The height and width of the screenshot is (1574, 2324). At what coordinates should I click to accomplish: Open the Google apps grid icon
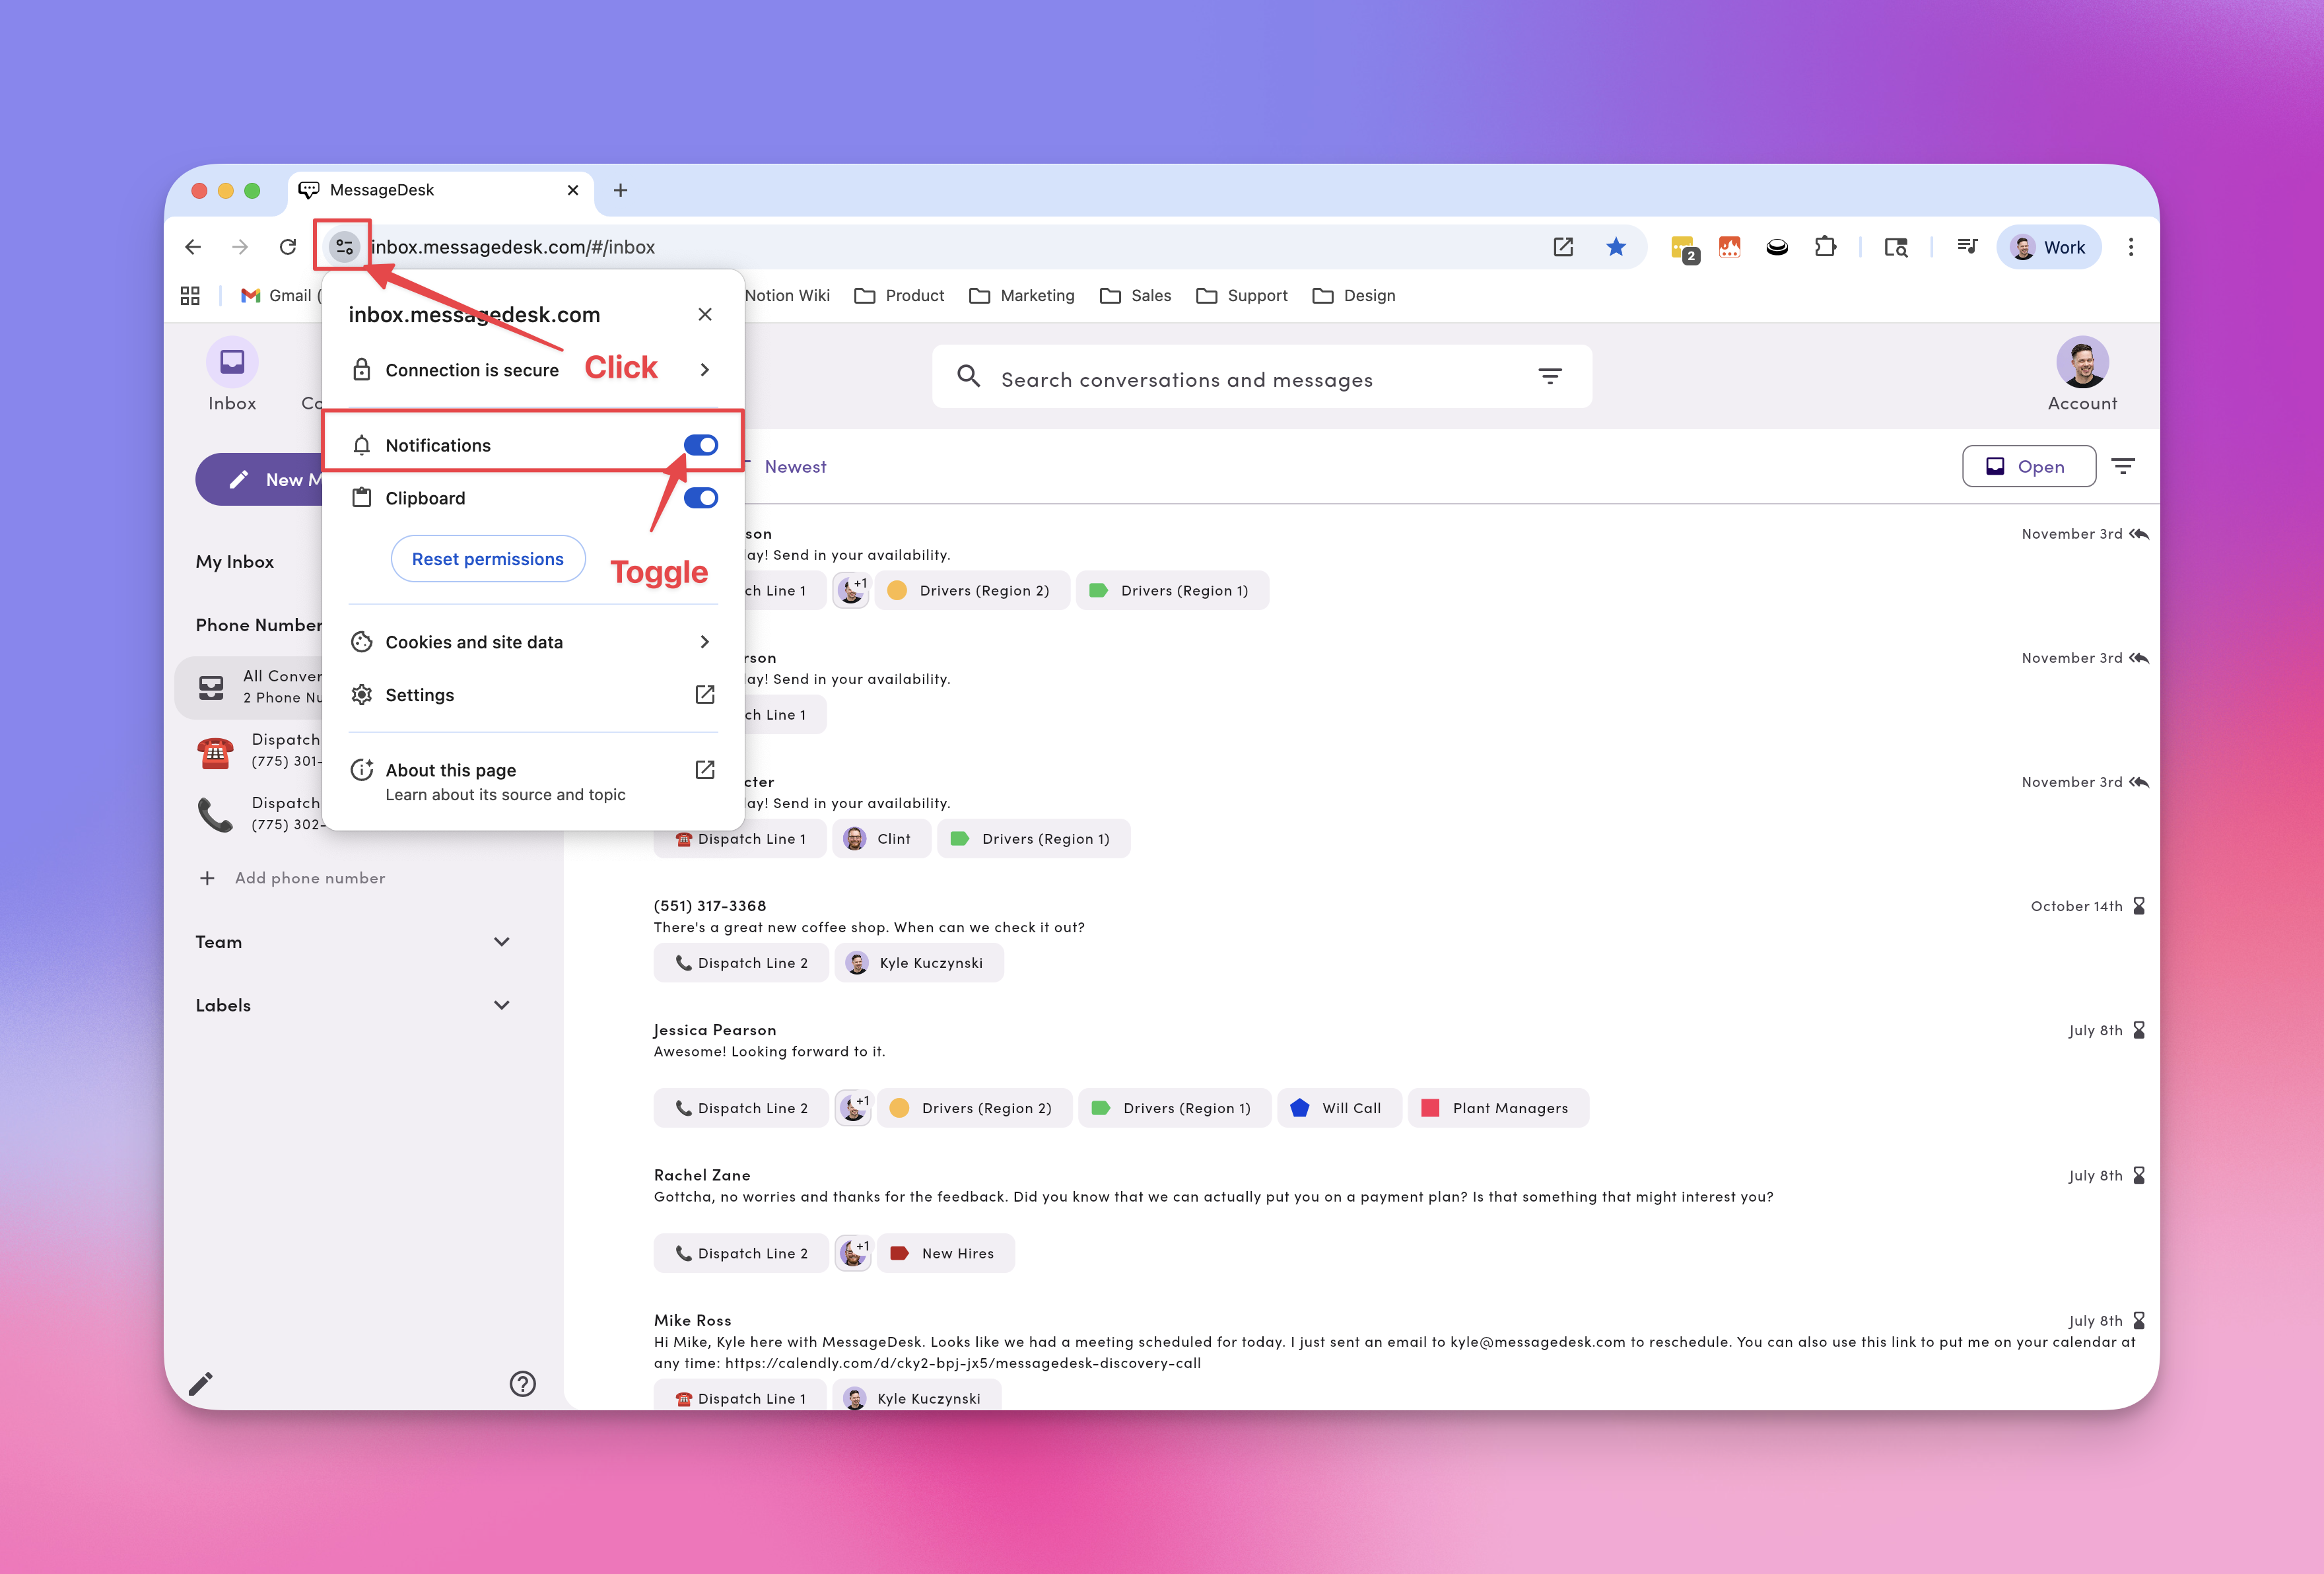[189, 295]
